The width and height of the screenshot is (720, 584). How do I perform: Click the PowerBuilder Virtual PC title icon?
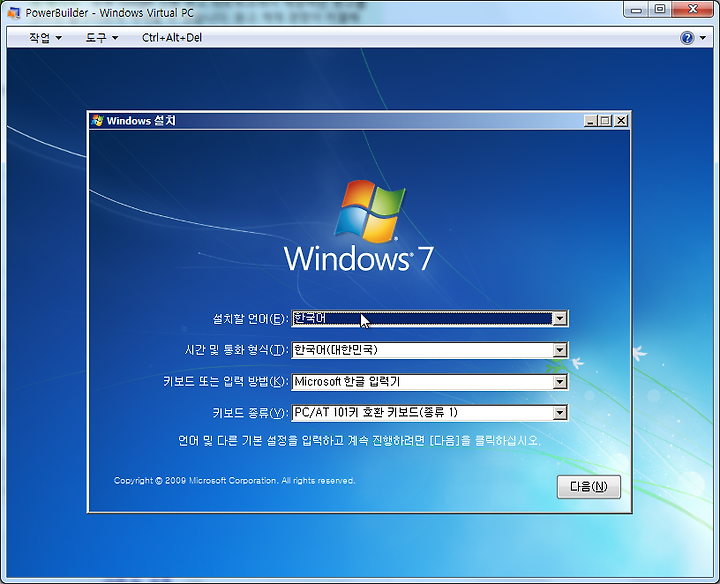(x=14, y=13)
